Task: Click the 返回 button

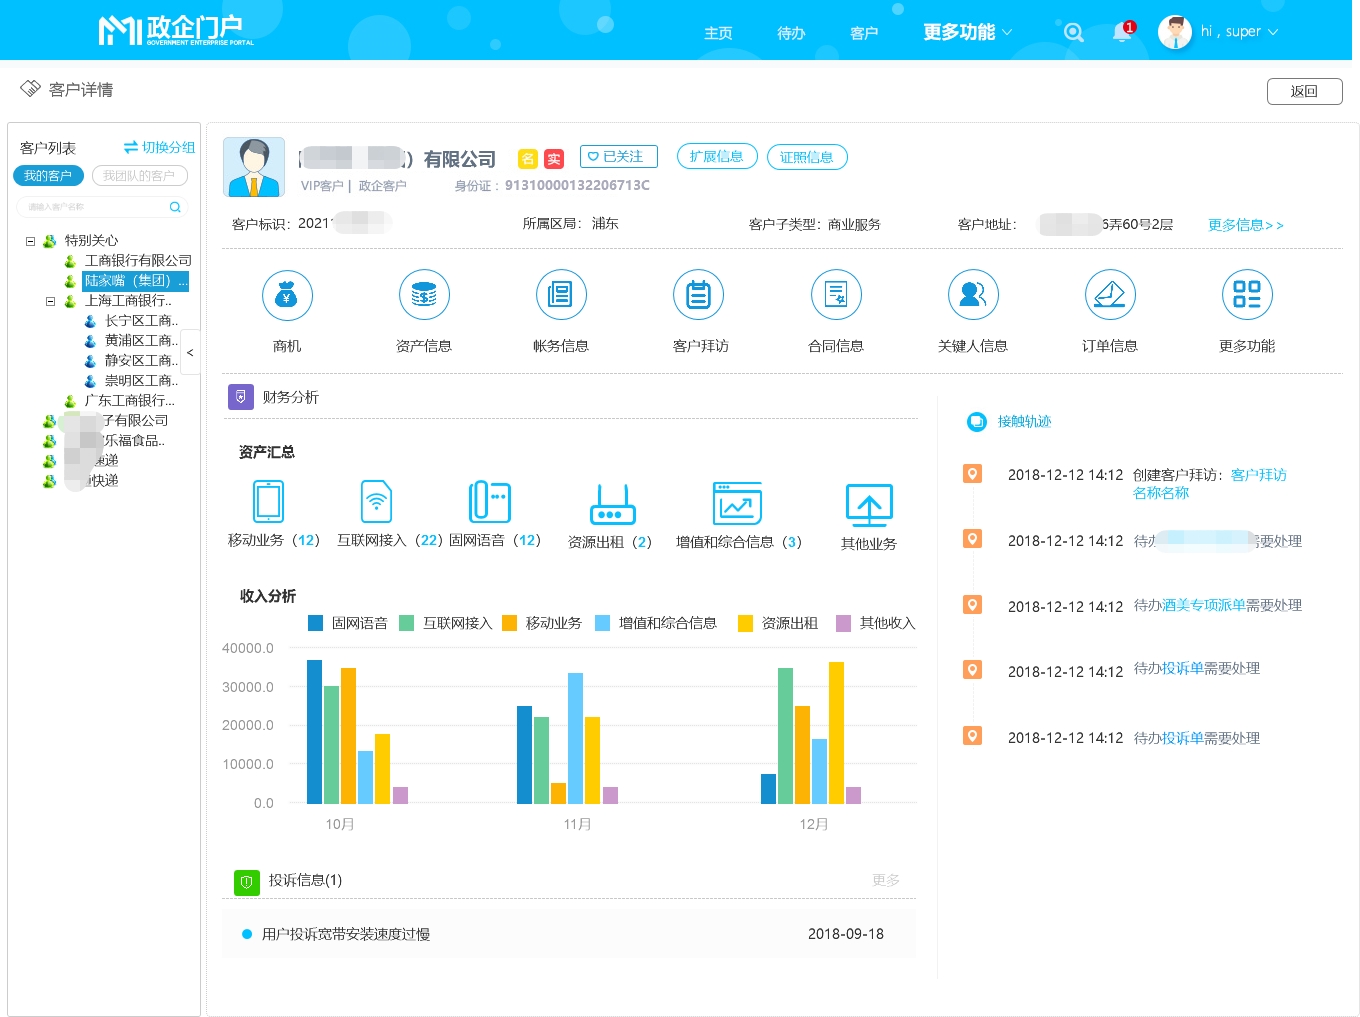Action: [x=1304, y=91]
